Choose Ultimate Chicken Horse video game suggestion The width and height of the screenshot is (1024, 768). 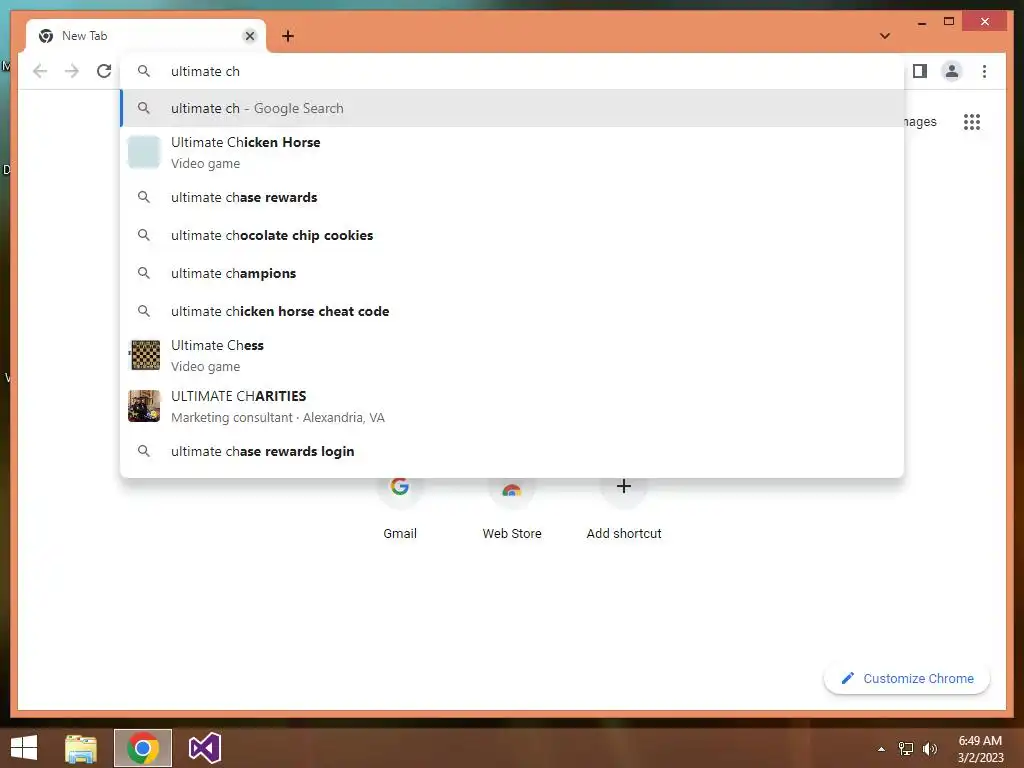click(512, 152)
